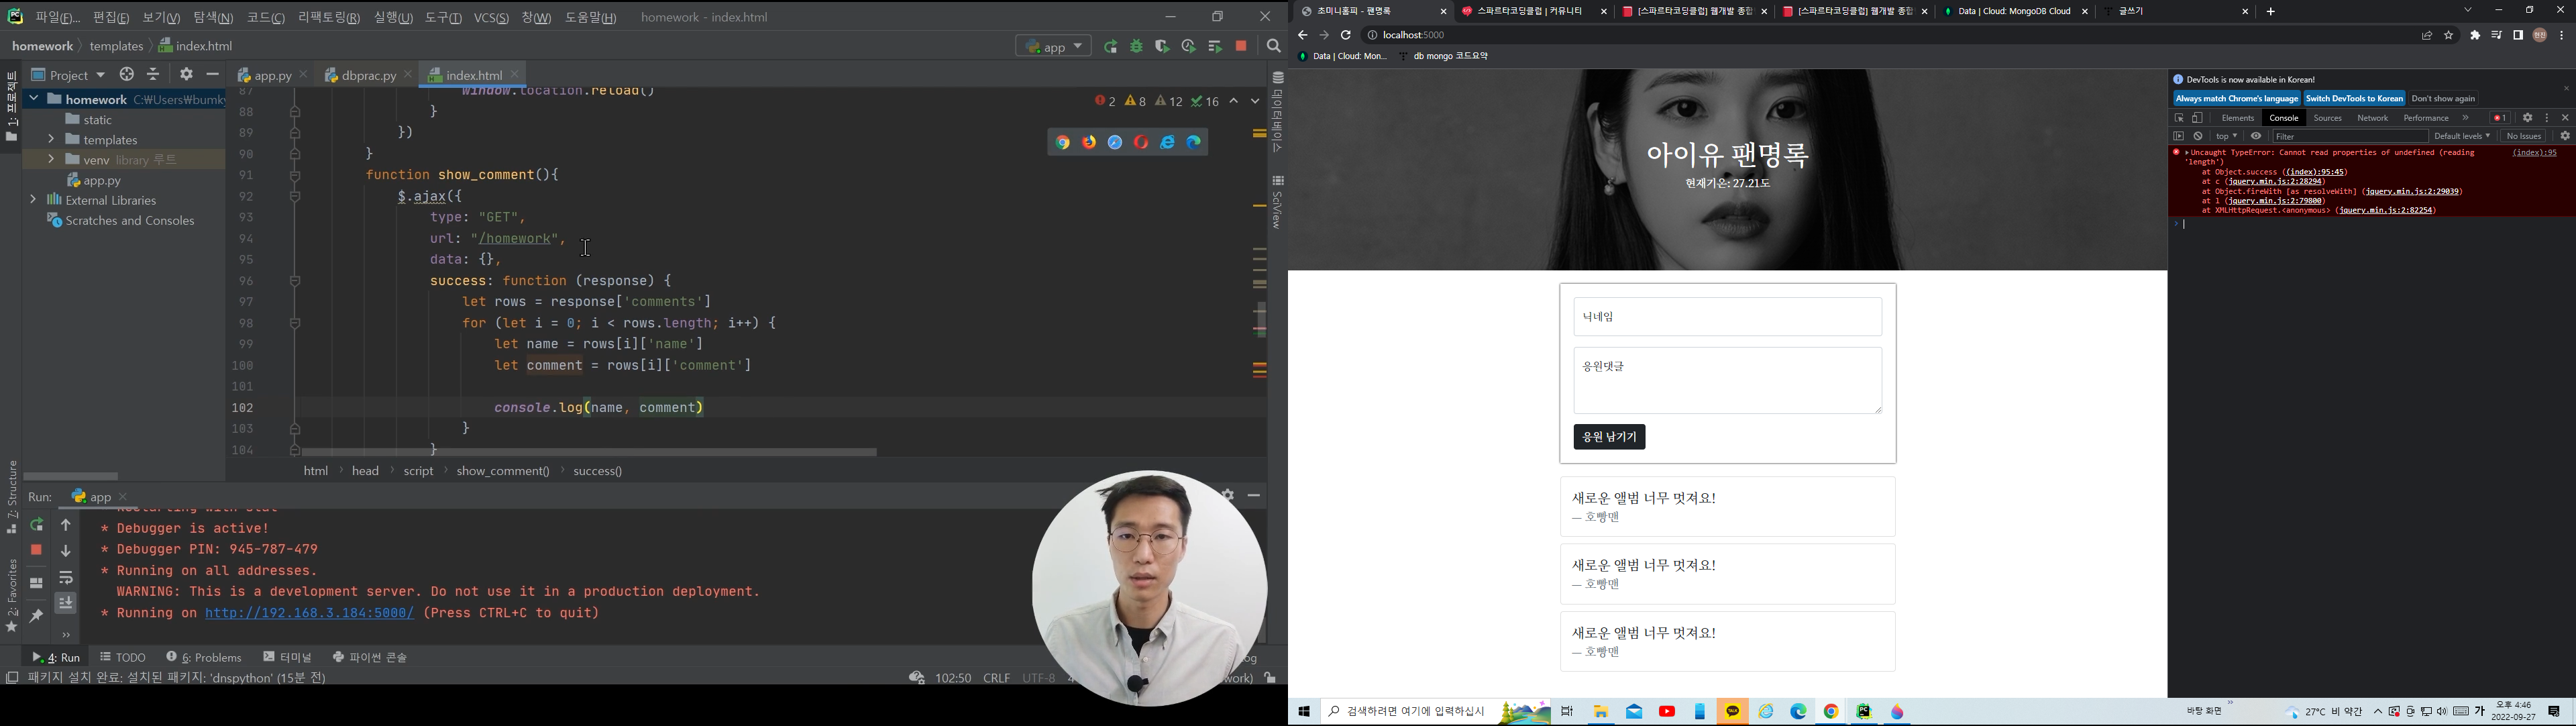2576x726 pixels.
Task: Click the inspect element icon in DevTools
Action: pos(2179,118)
